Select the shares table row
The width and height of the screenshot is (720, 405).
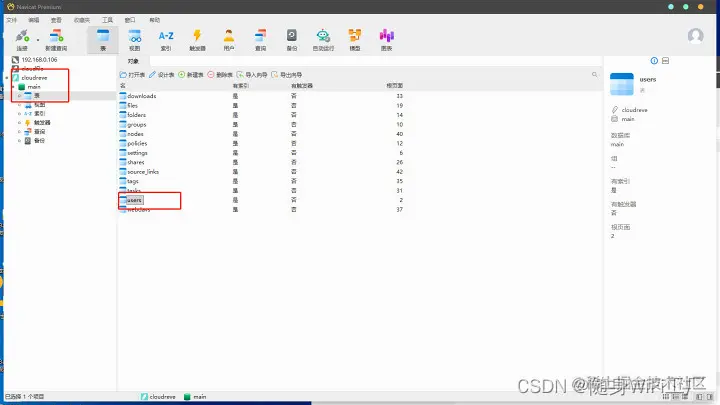click(x=261, y=162)
